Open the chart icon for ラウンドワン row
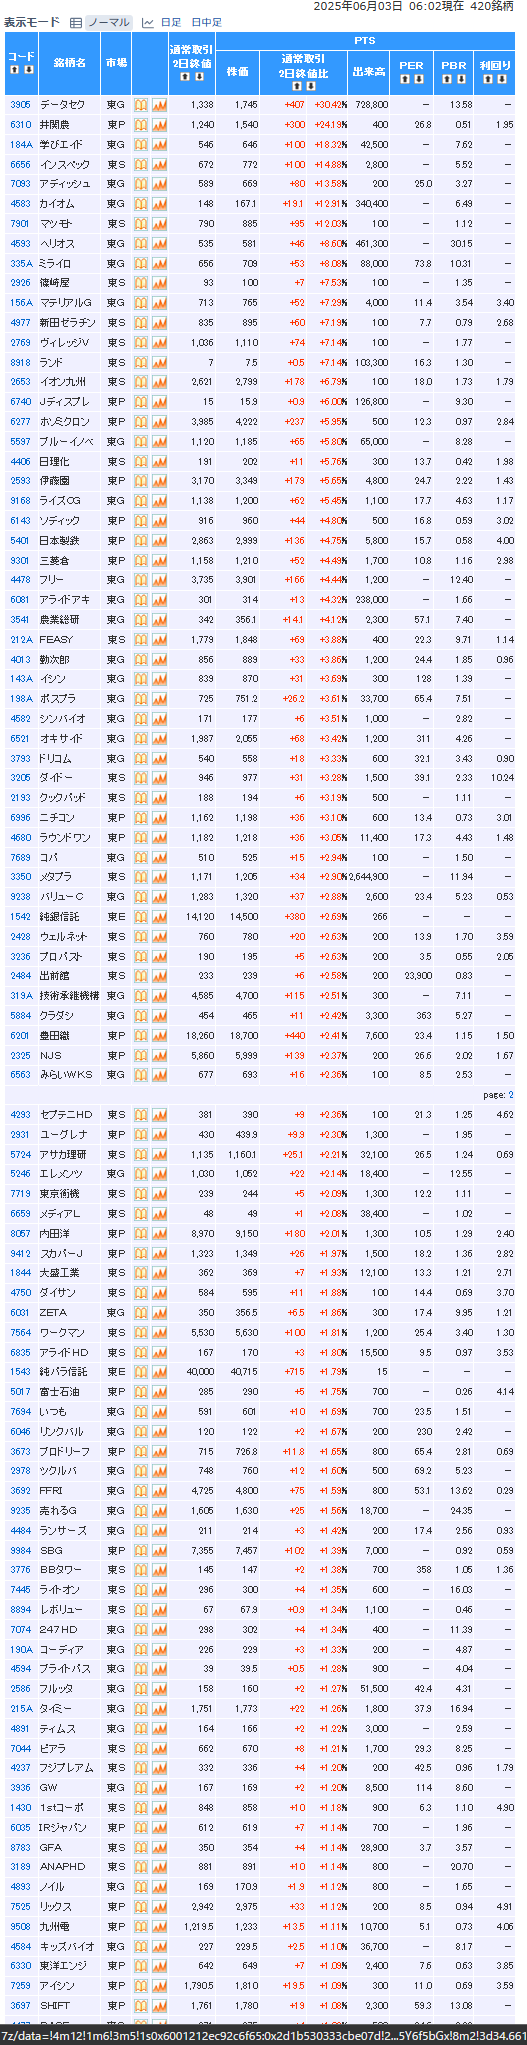 159,838
